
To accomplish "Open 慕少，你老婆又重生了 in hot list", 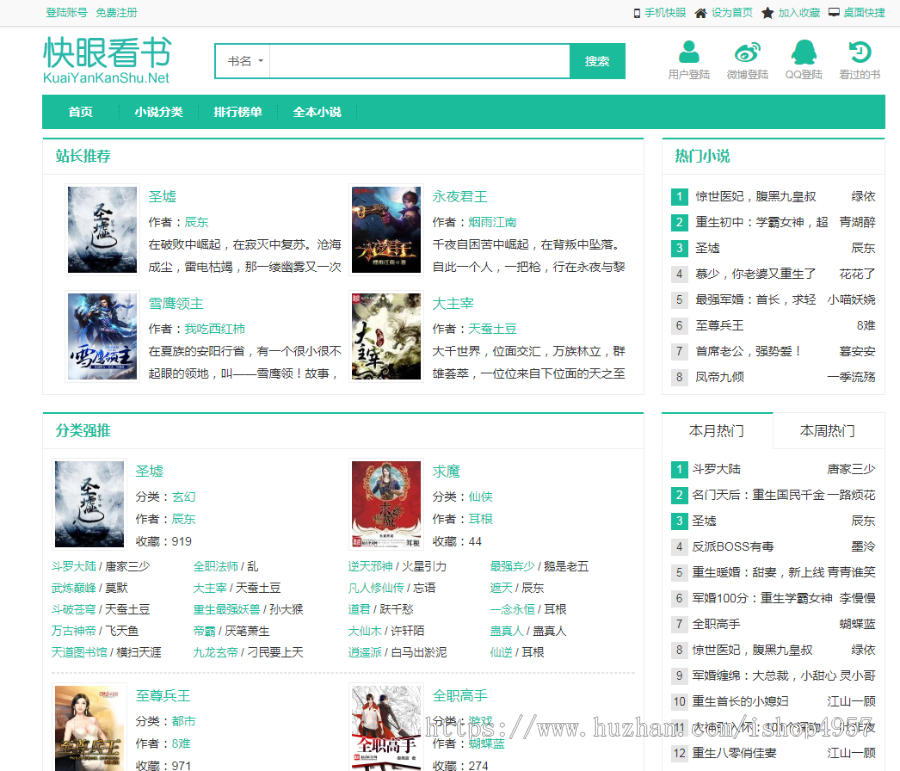I will pos(756,274).
